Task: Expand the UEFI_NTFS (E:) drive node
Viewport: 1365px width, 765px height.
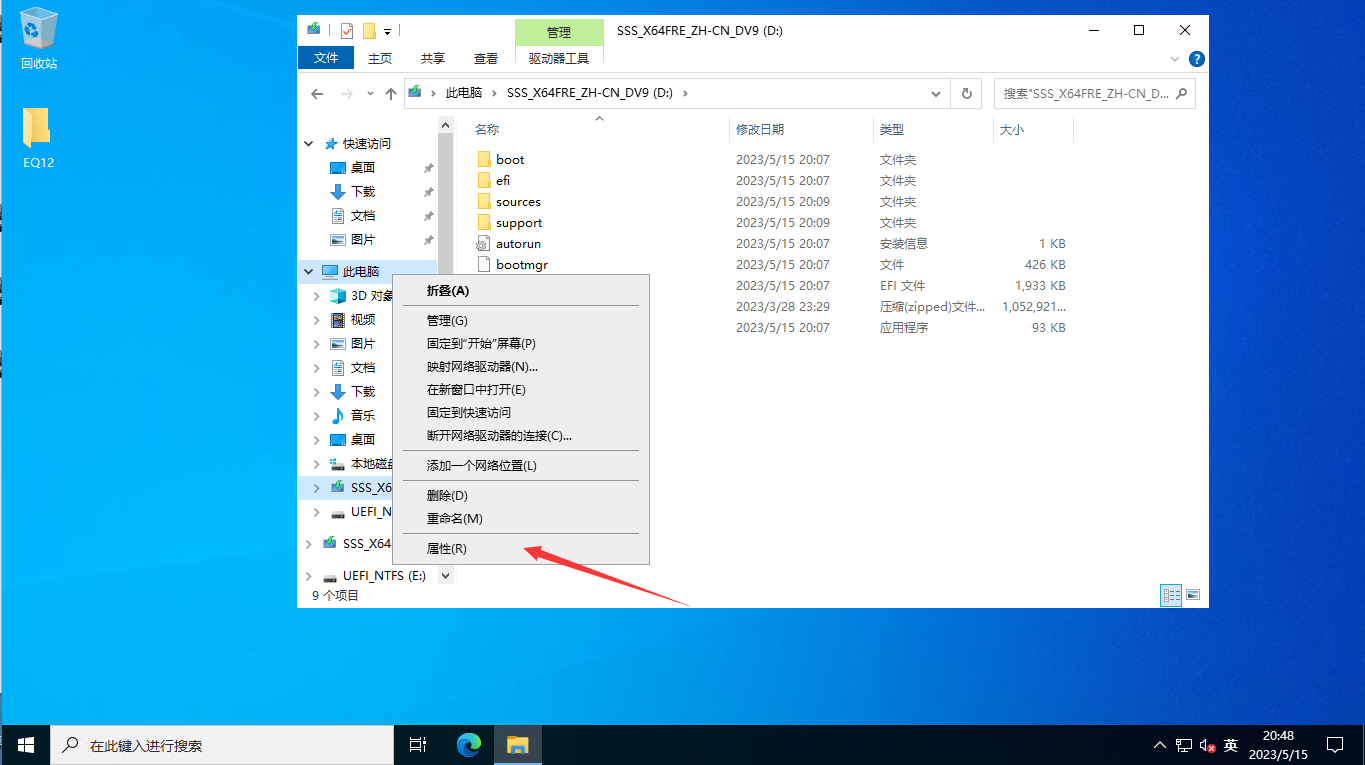Action: (x=309, y=577)
